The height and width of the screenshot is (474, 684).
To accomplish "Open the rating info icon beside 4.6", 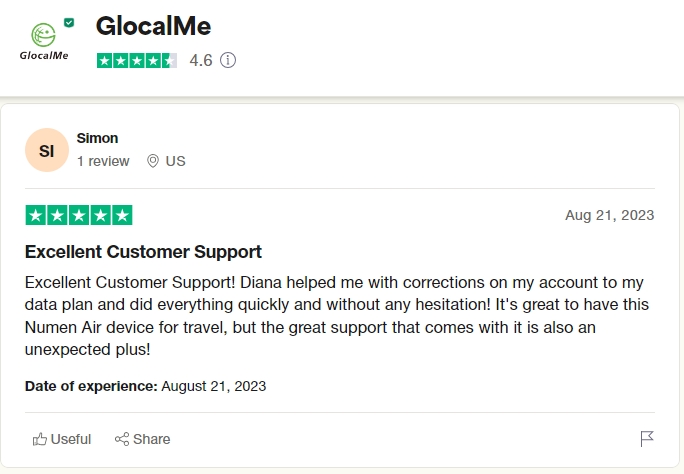I will point(228,60).
